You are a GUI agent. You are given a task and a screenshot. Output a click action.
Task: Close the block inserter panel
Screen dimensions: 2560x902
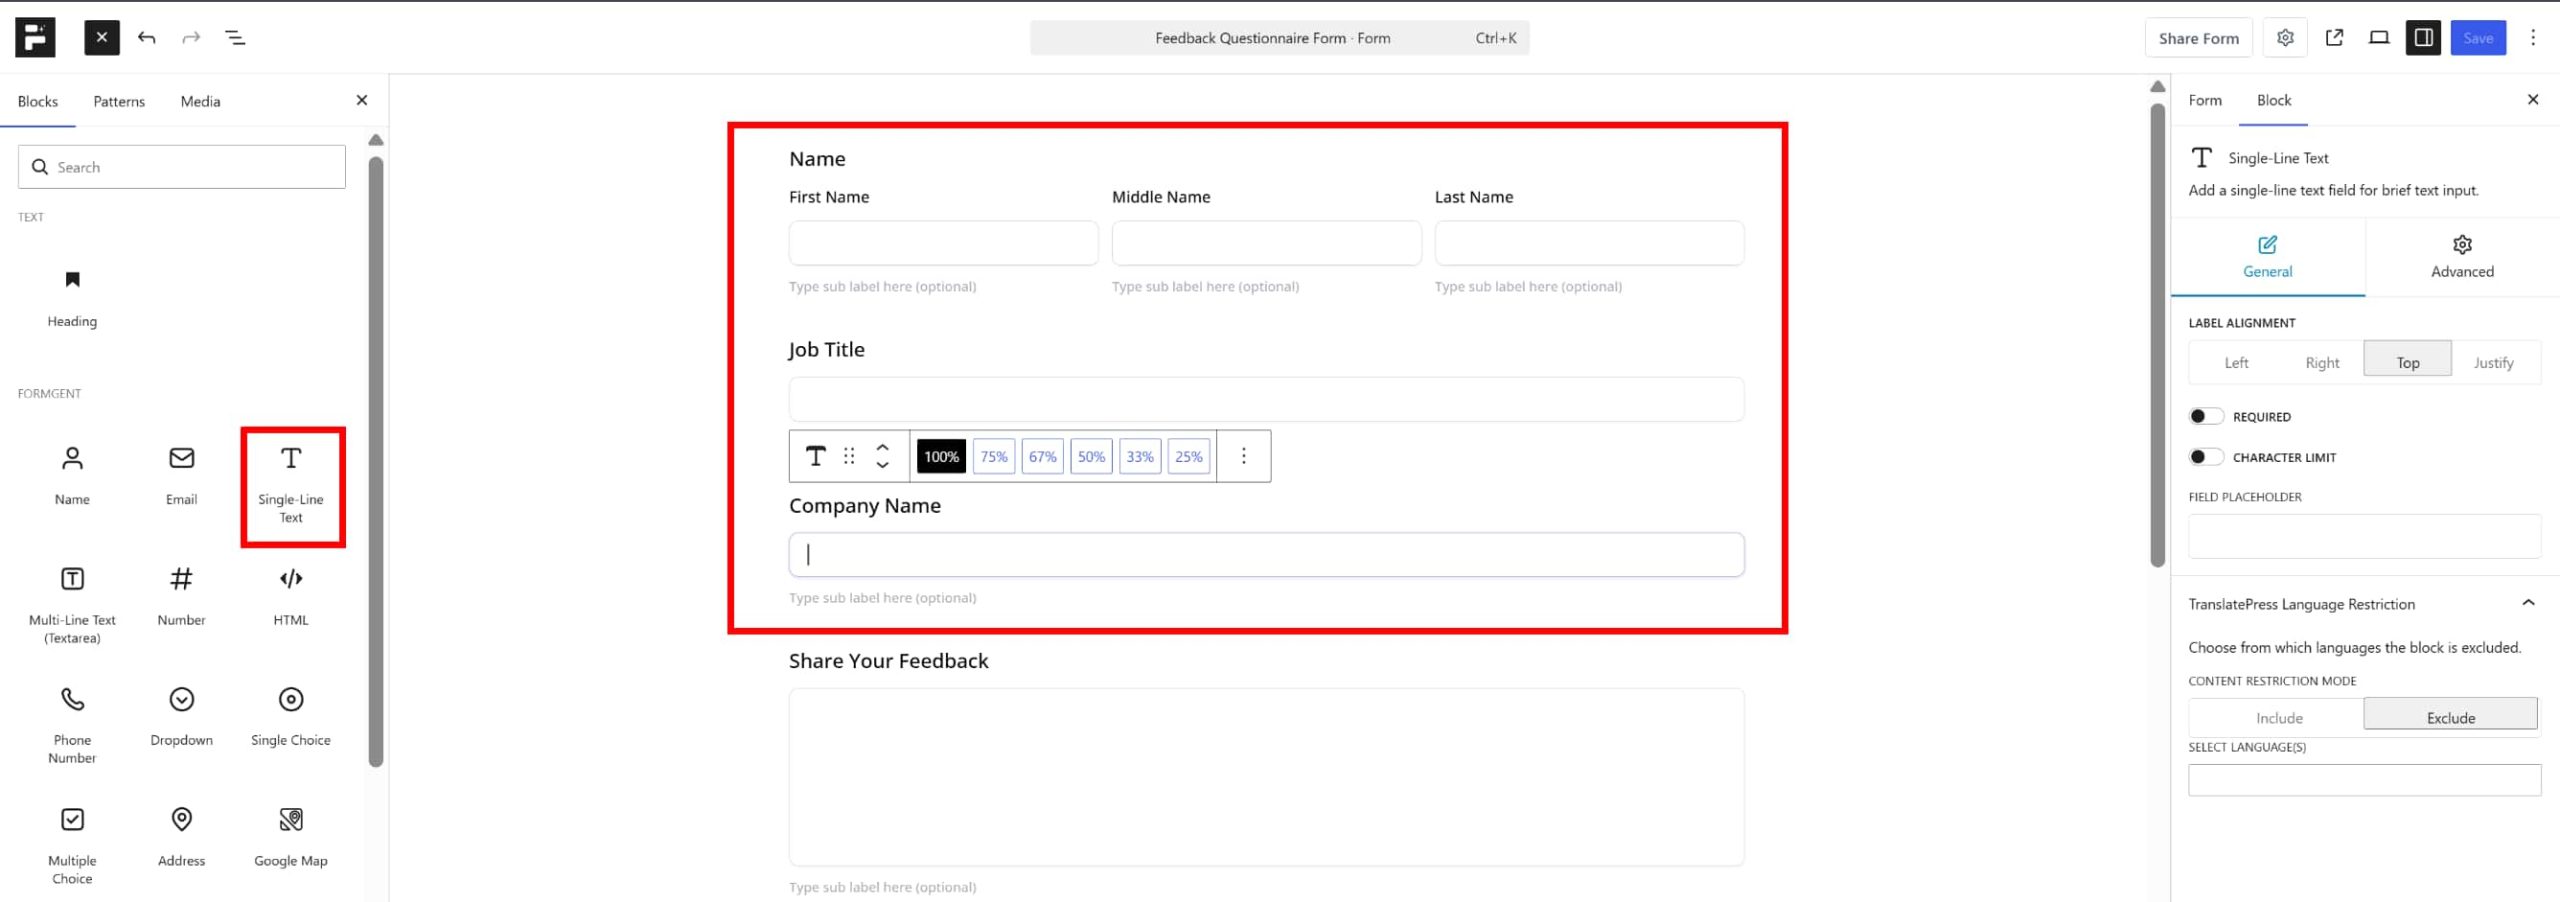click(362, 100)
